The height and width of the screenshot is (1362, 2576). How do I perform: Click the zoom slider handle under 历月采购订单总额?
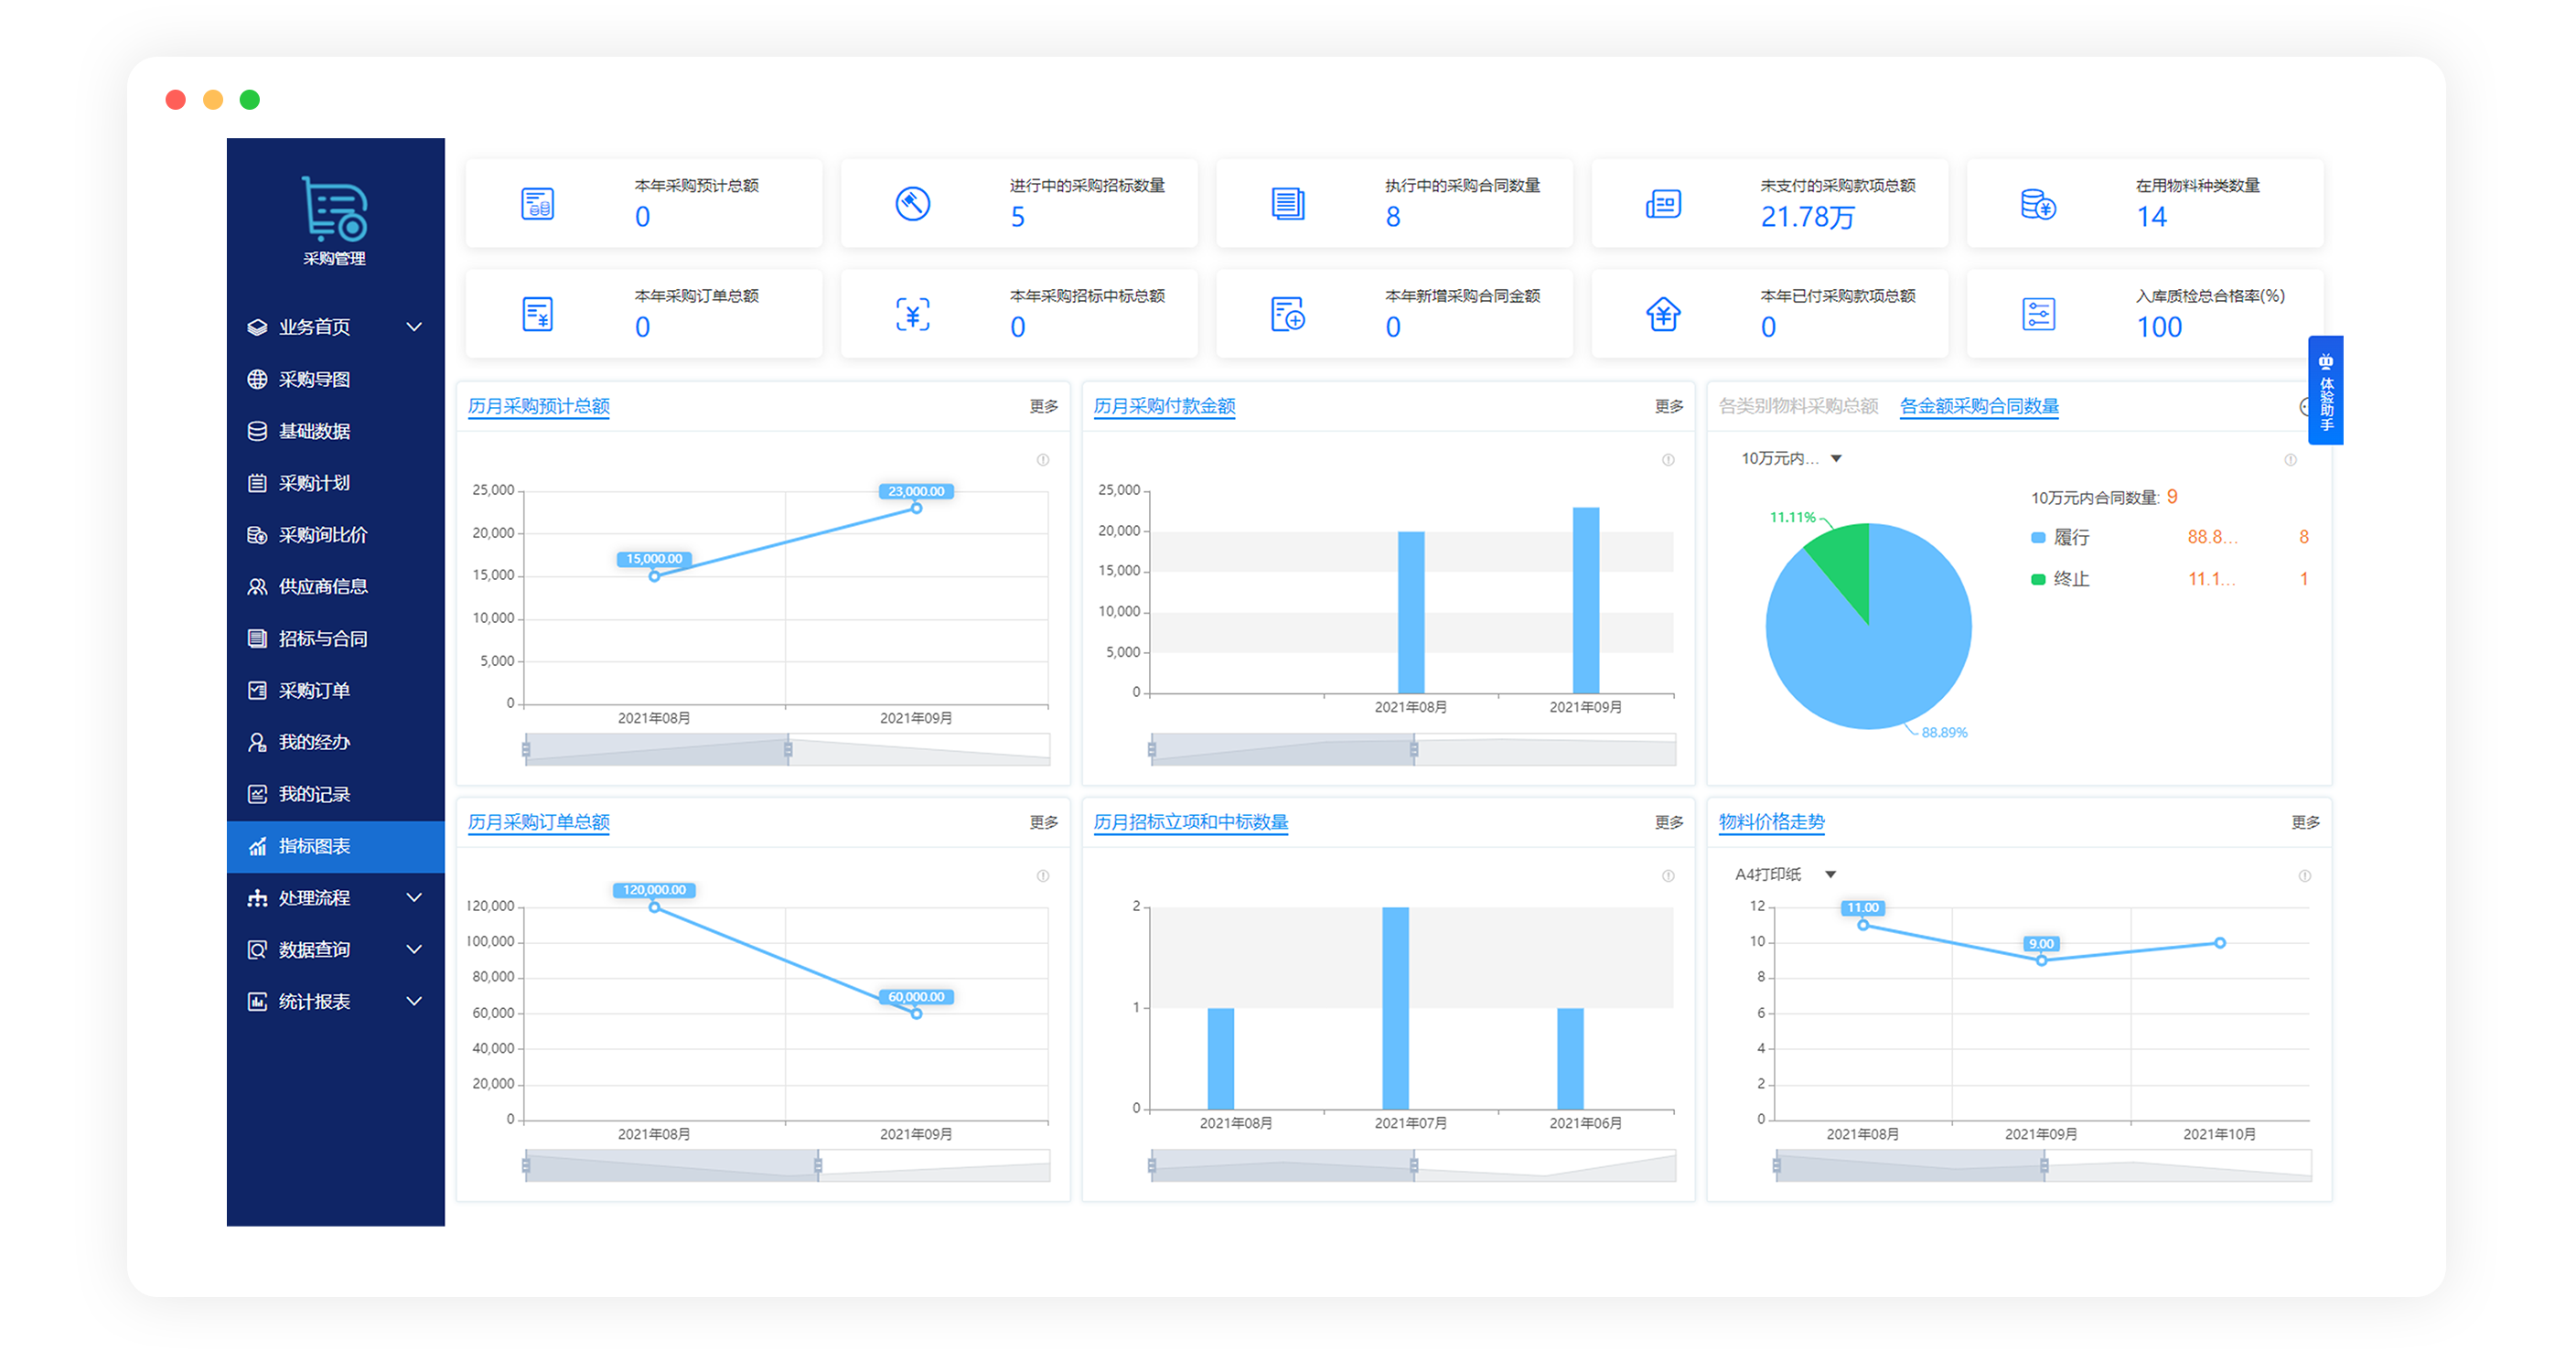pos(818,1166)
